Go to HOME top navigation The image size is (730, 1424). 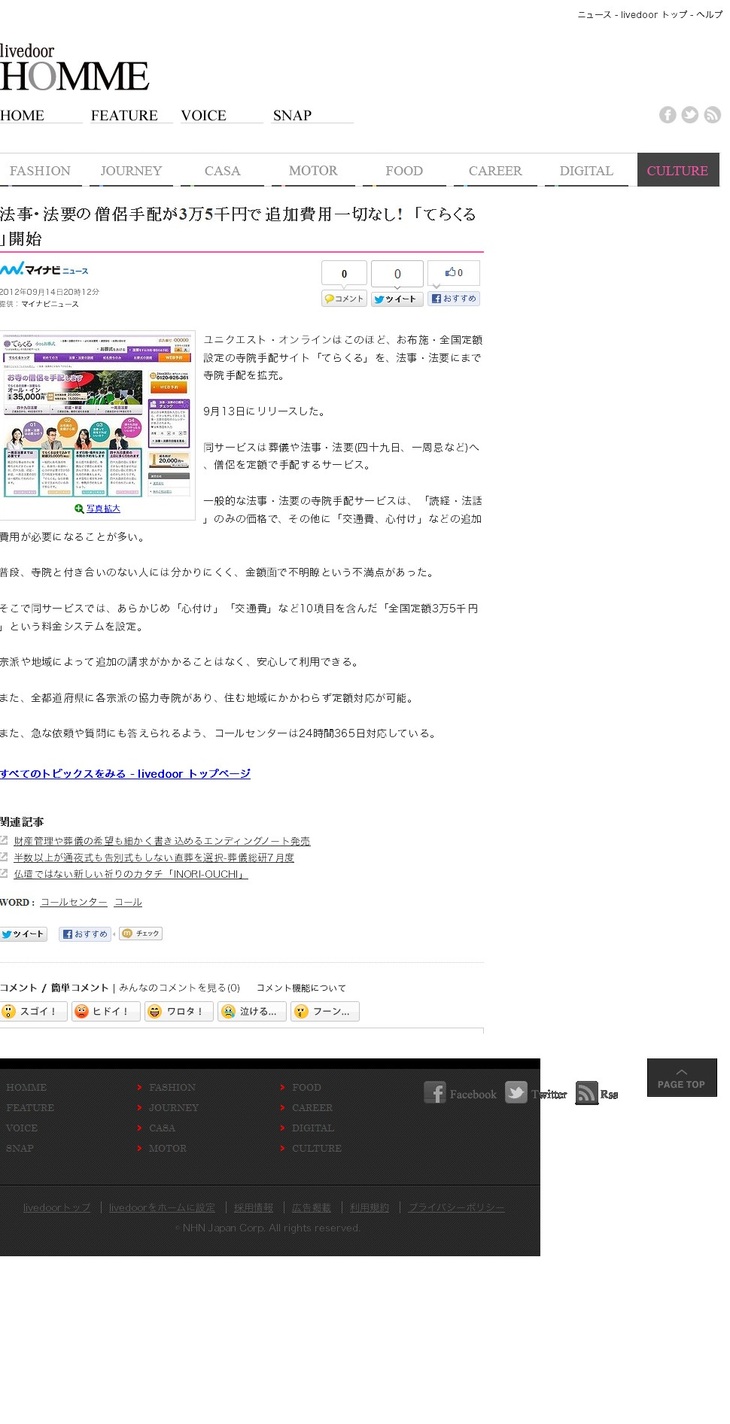40,116
